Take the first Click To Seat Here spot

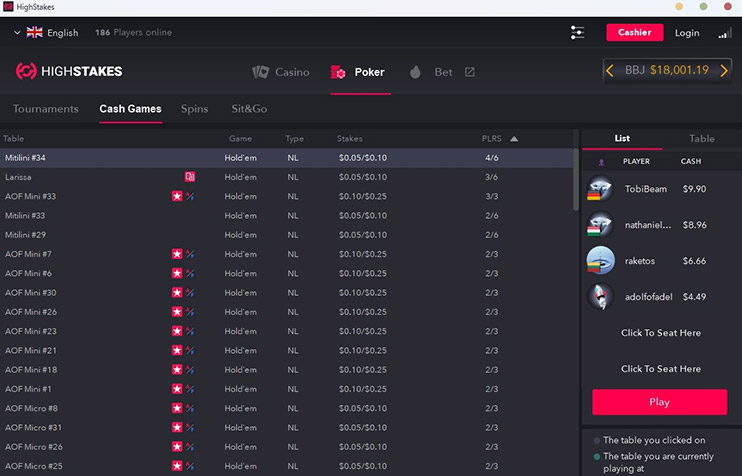coord(660,333)
